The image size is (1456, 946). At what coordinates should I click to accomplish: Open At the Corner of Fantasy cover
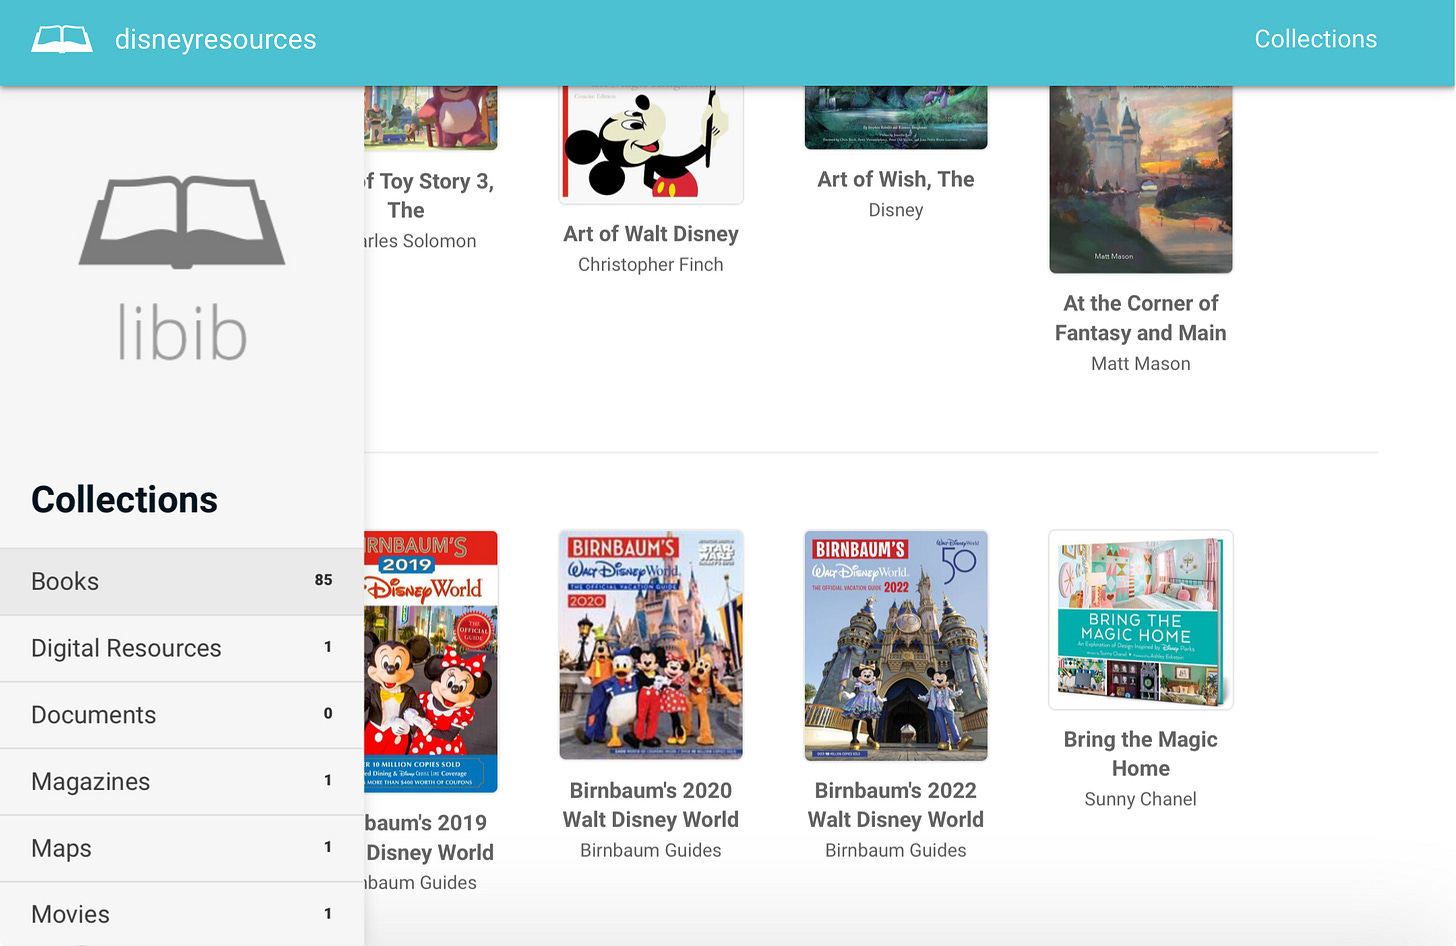(x=1141, y=179)
